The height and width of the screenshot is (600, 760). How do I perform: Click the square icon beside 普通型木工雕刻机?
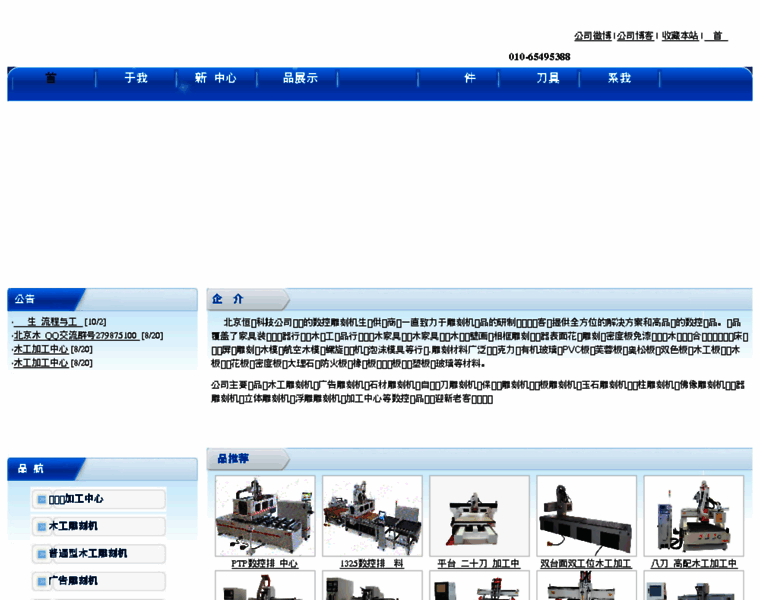tap(42, 554)
